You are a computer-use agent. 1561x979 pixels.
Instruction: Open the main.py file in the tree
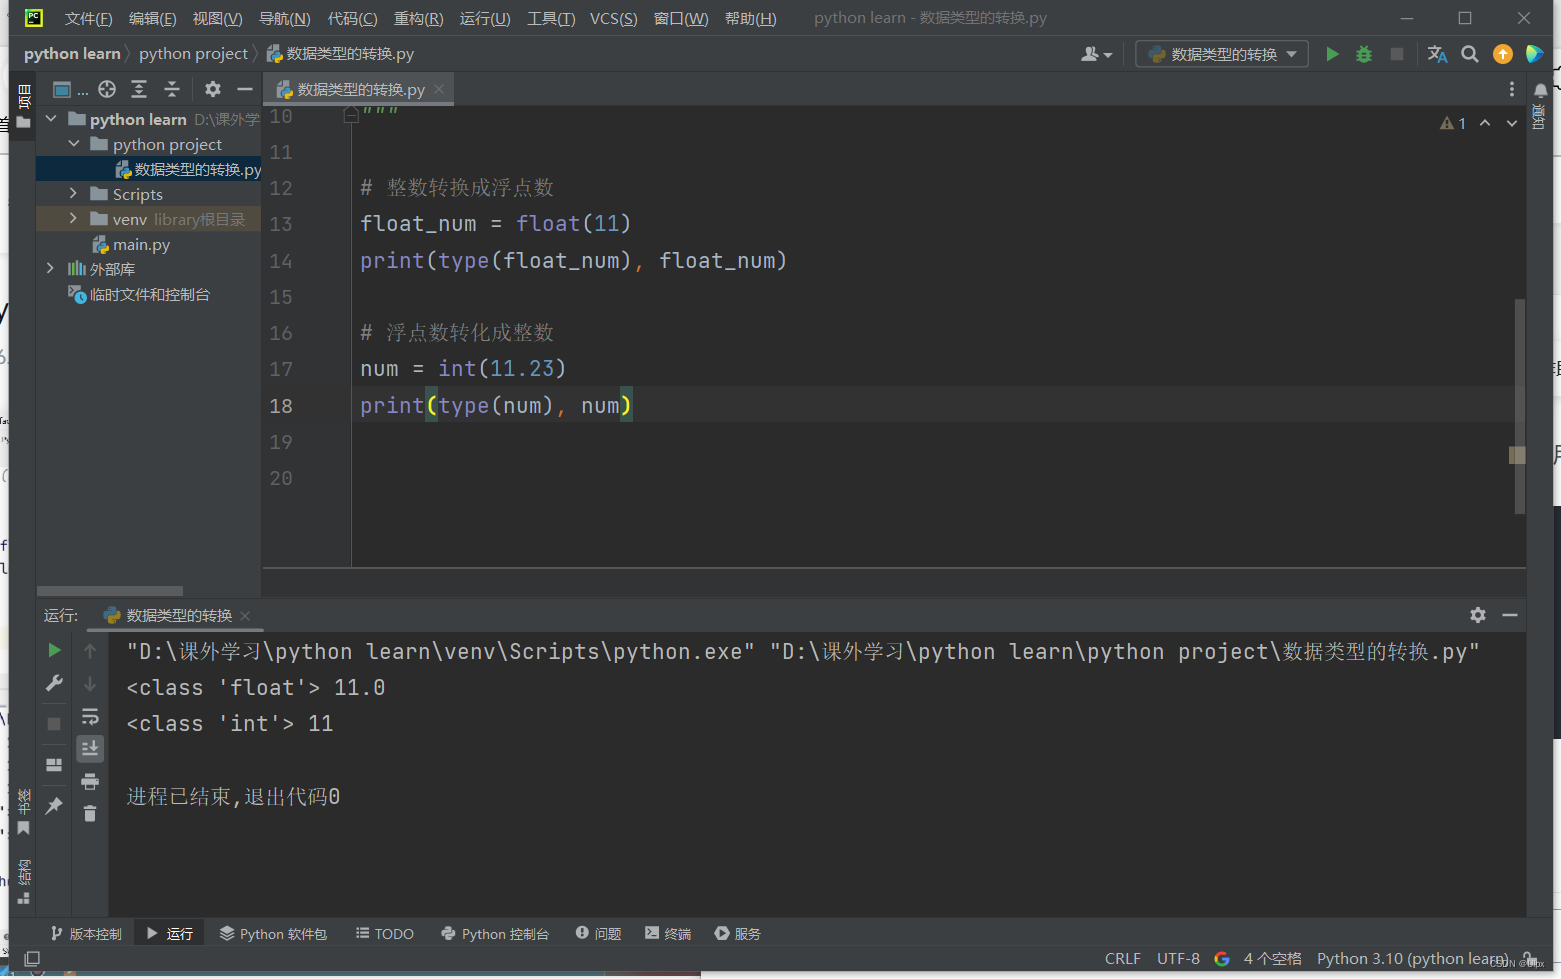(141, 244)
